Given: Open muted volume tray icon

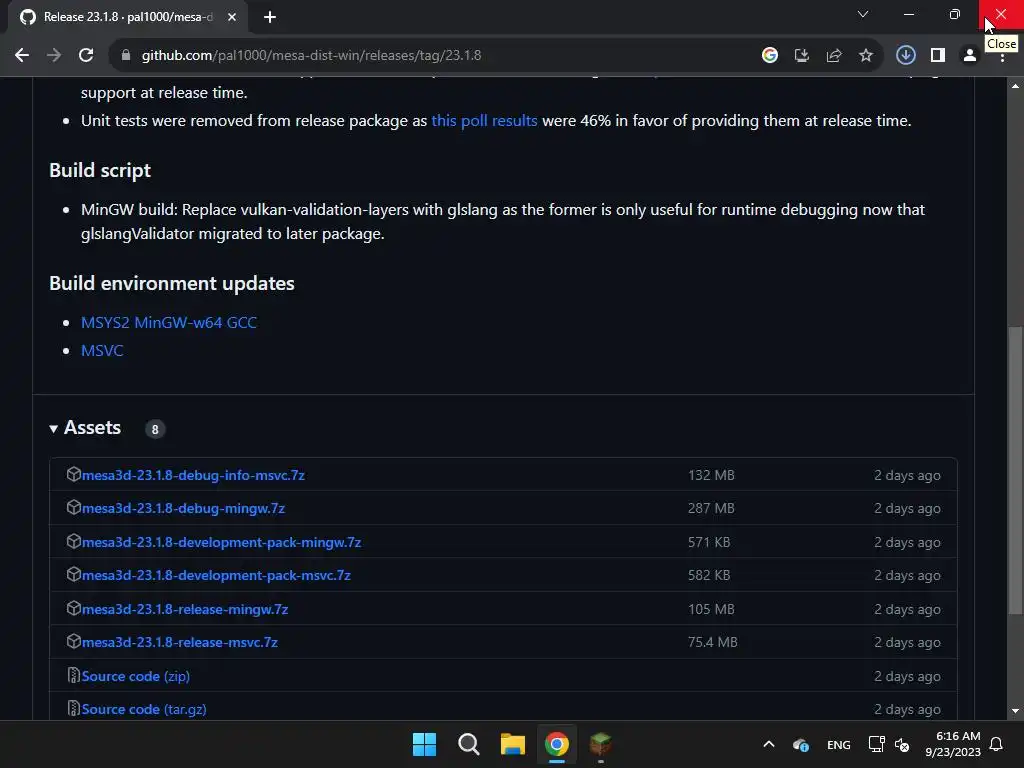Looking at the screenshot, I should tap(902, 744).
